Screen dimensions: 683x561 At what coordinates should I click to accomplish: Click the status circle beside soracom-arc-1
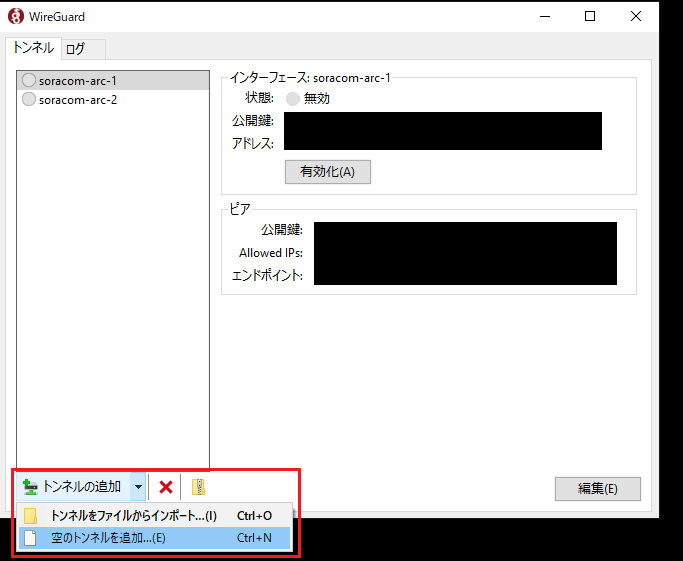(29, 80)
